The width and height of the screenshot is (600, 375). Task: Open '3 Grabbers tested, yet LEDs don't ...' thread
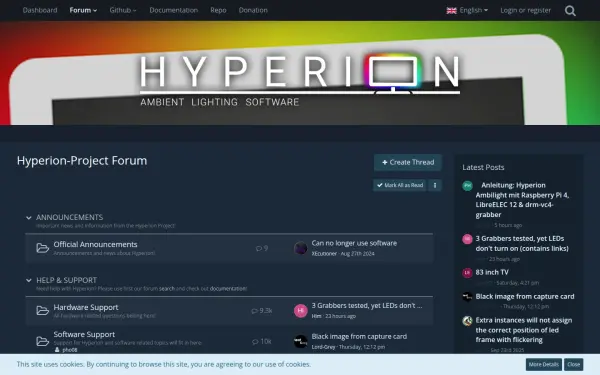(x=367, y=306)
